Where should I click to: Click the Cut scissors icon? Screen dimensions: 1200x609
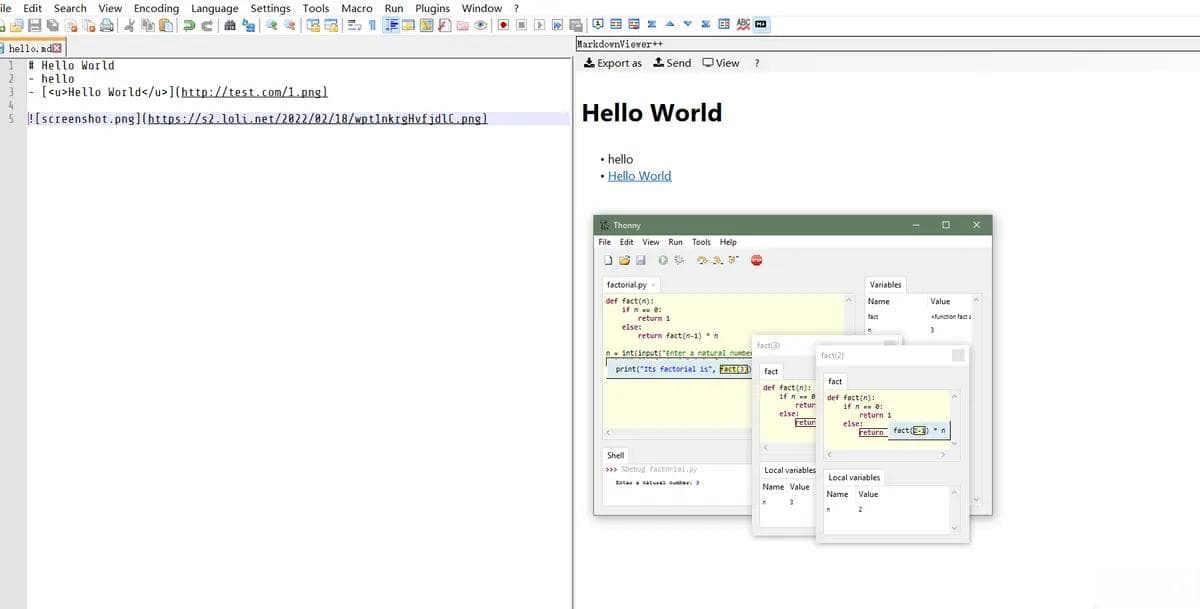(x=129, y=25)
